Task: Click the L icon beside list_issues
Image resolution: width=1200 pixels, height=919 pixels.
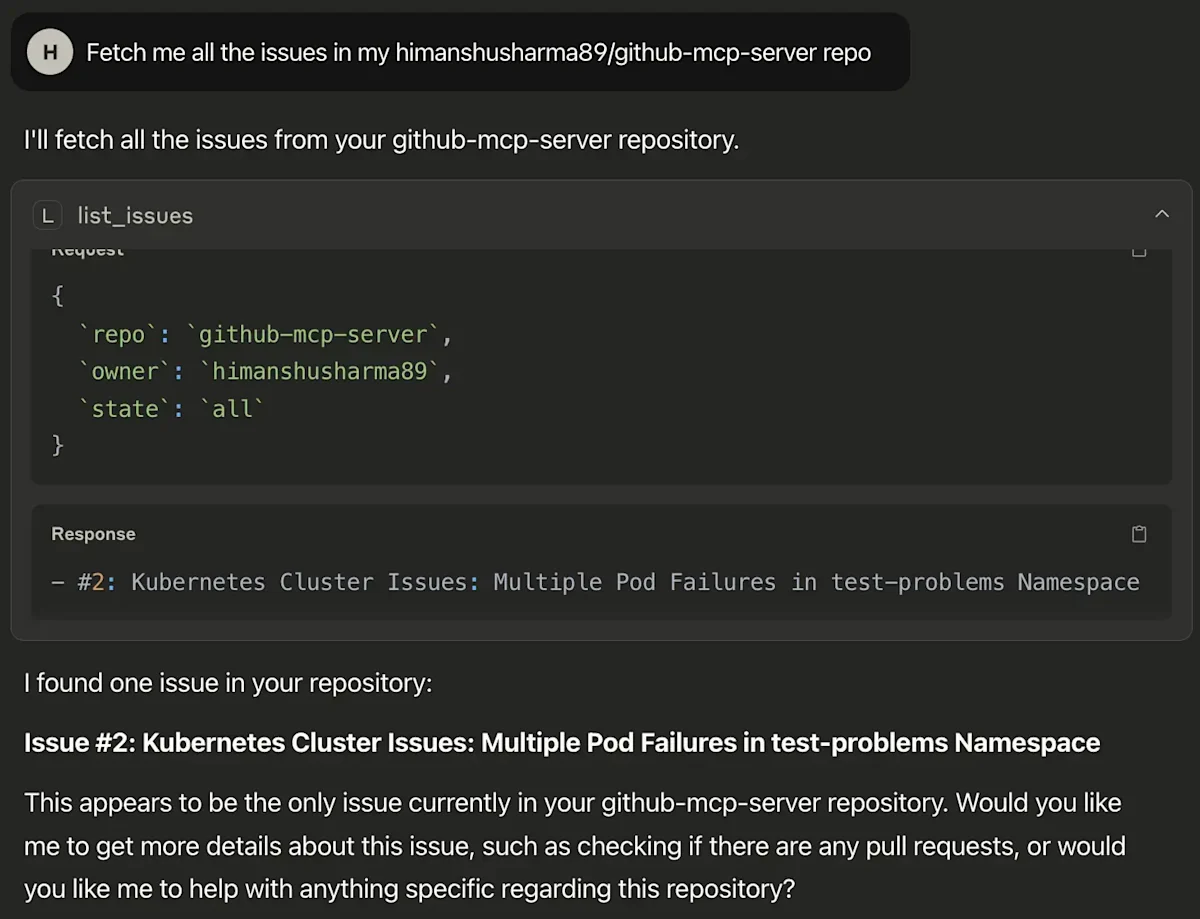Action: click(x=47, y=215)
